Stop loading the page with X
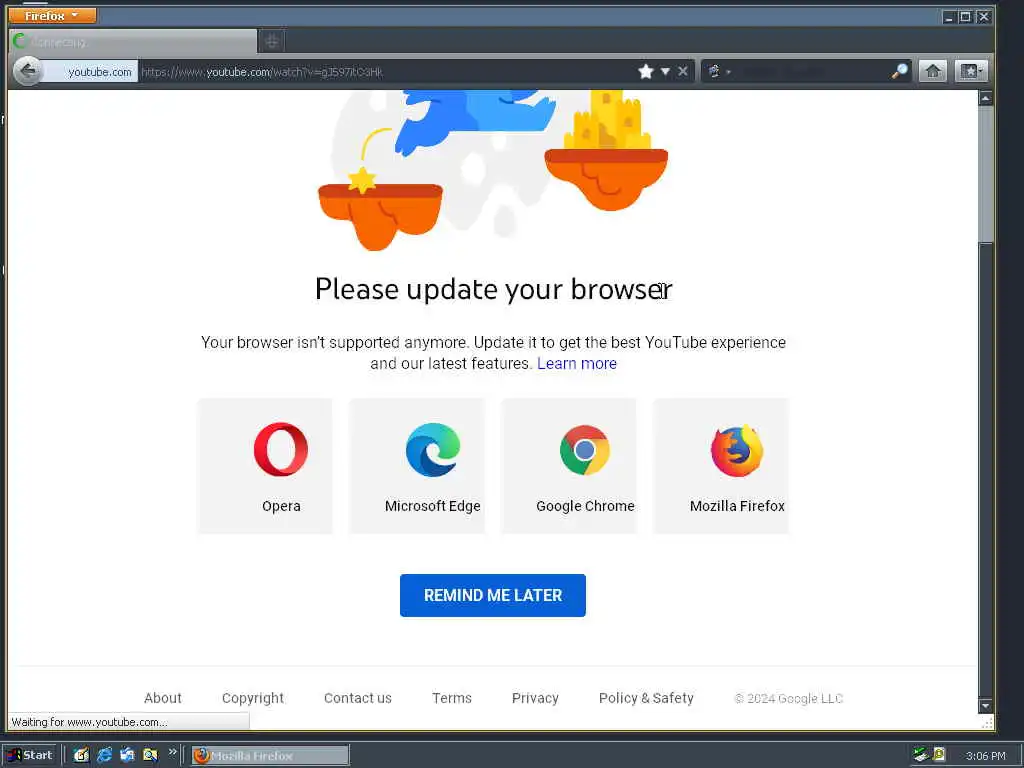 tap(682, 71)
